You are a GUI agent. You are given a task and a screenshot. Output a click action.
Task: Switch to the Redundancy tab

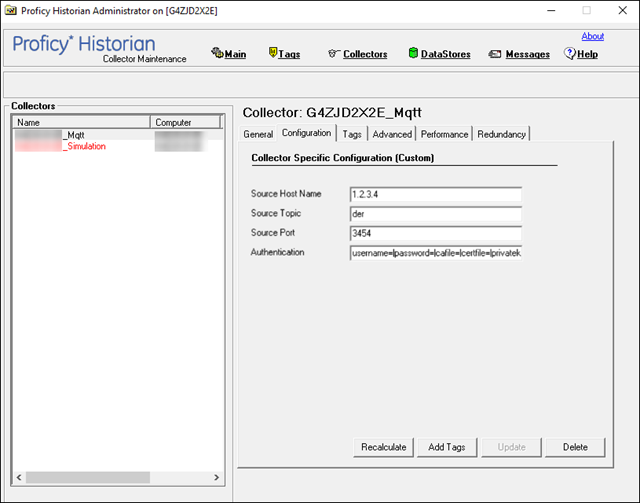501,134
